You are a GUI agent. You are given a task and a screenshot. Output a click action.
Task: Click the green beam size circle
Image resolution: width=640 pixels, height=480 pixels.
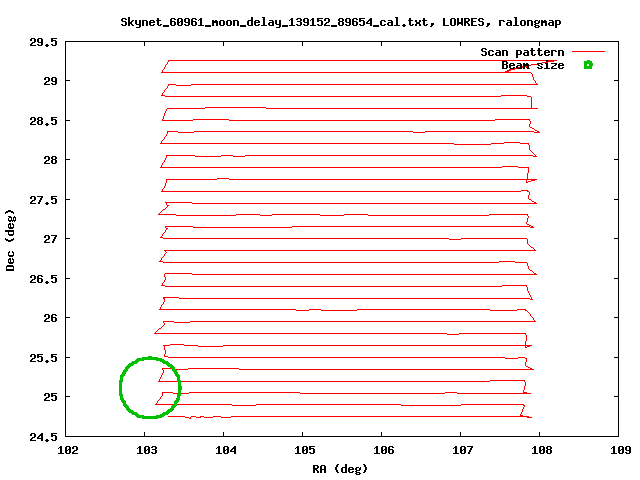coord(121,387)
